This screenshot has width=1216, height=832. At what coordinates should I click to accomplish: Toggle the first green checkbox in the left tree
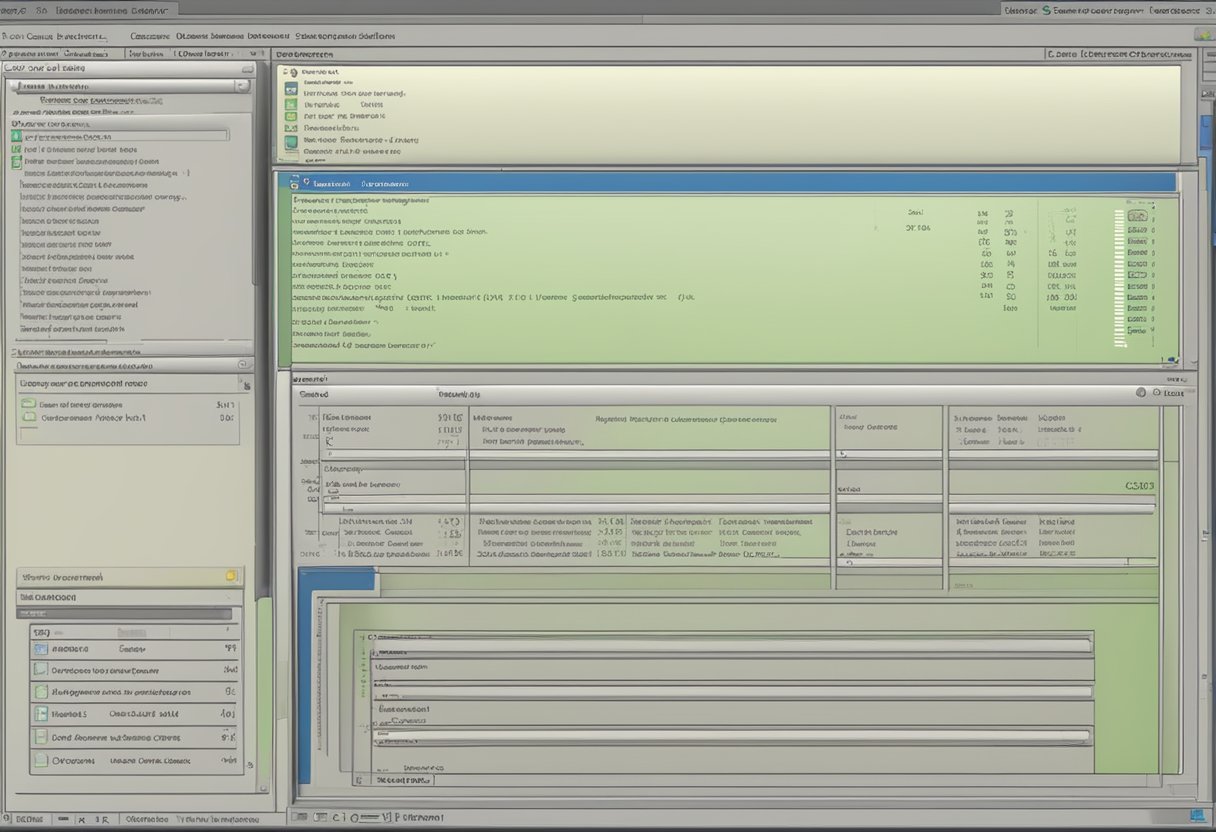pos(16,137)
